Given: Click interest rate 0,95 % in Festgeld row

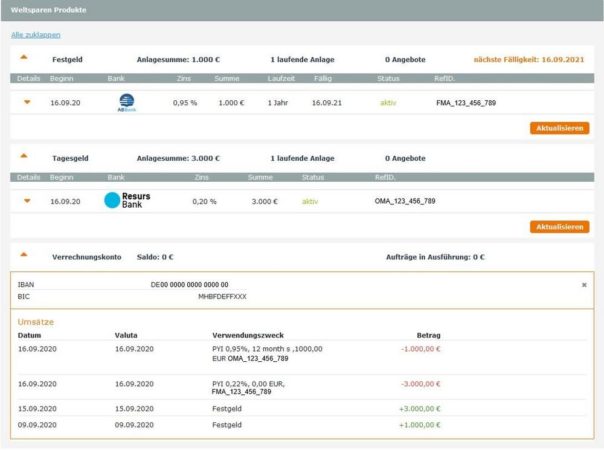Looking at the screenshot, I should (185, 103).
